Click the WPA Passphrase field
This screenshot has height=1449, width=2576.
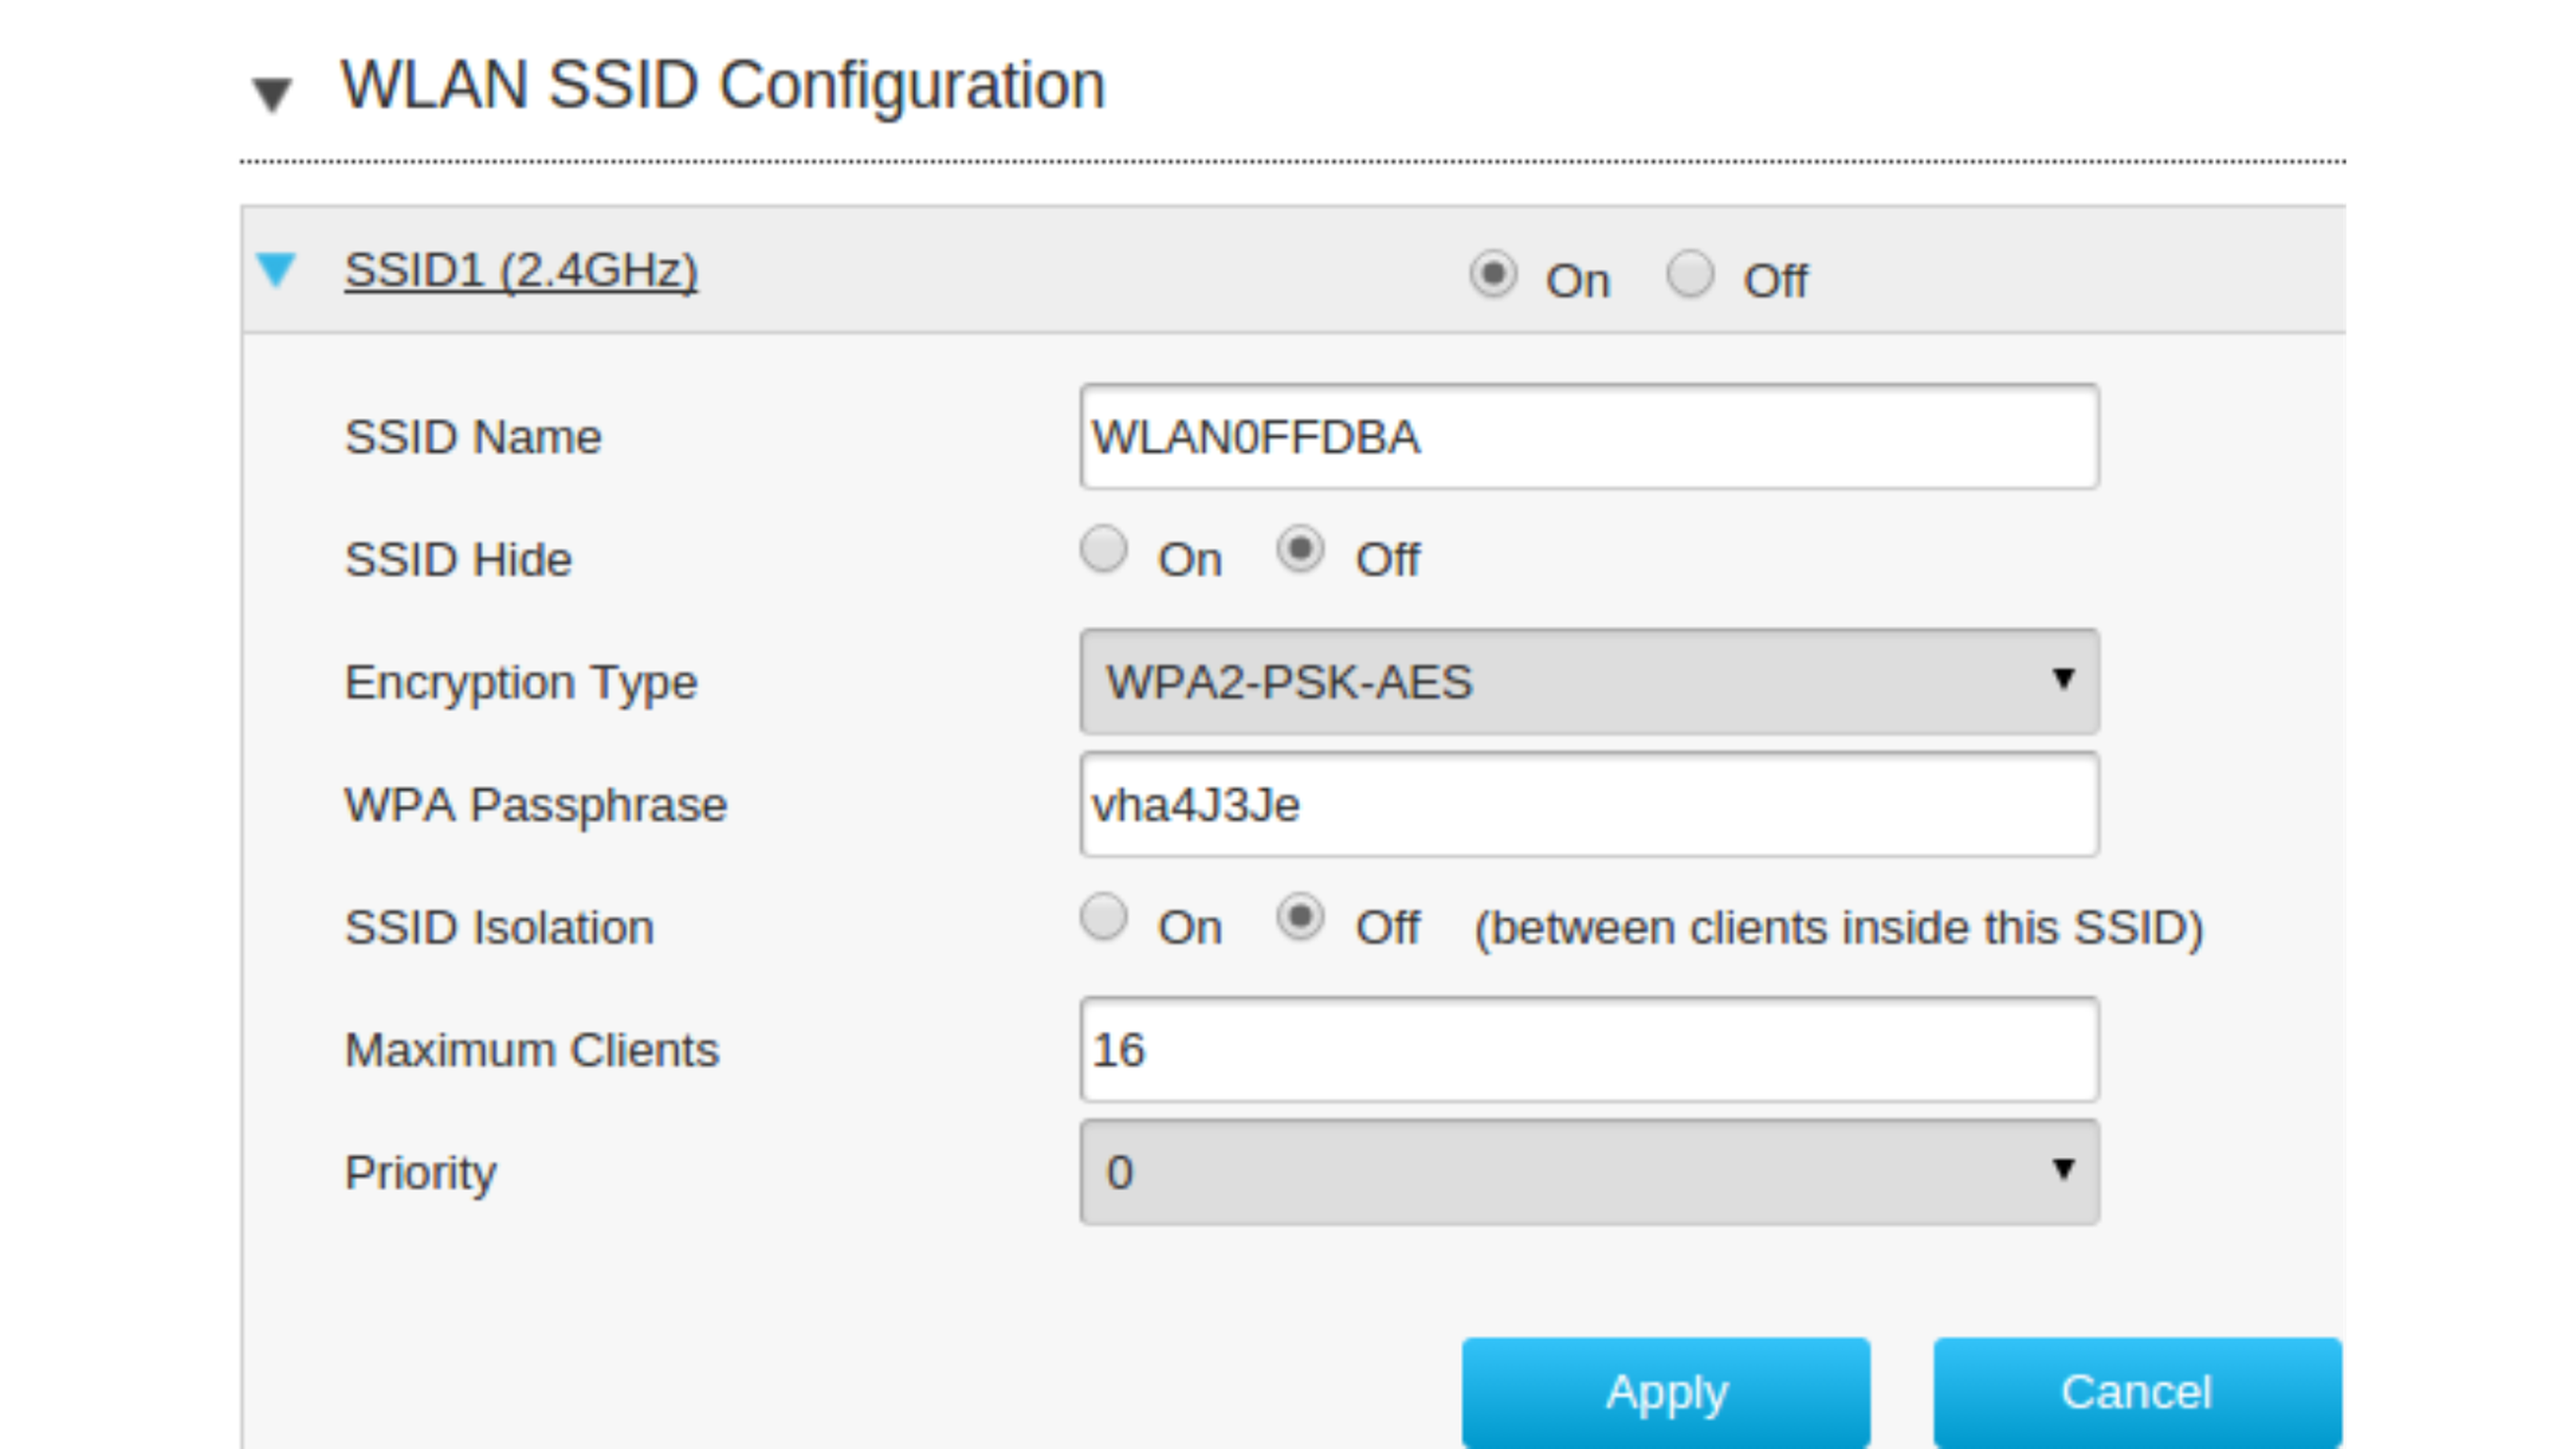[1588, 805]
